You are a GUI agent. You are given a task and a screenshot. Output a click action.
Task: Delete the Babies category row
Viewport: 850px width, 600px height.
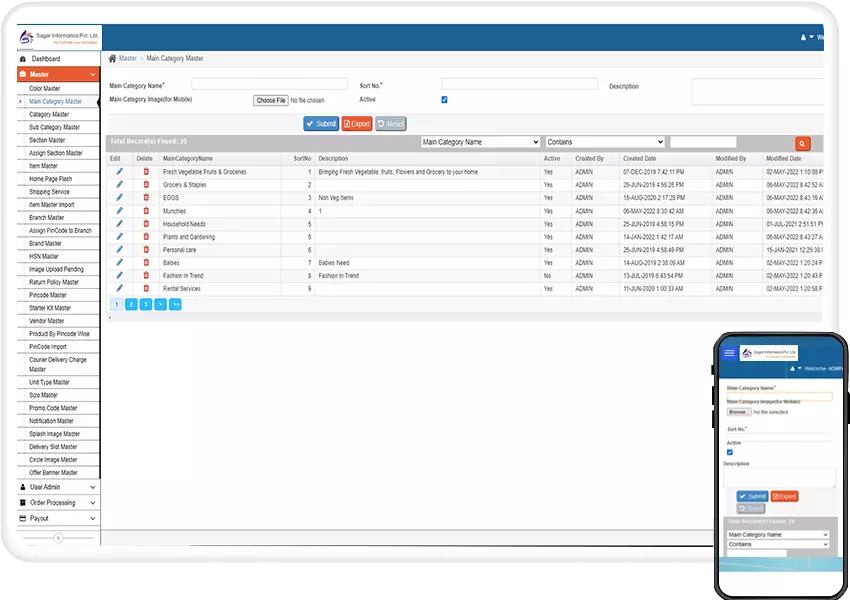[146, 262]
